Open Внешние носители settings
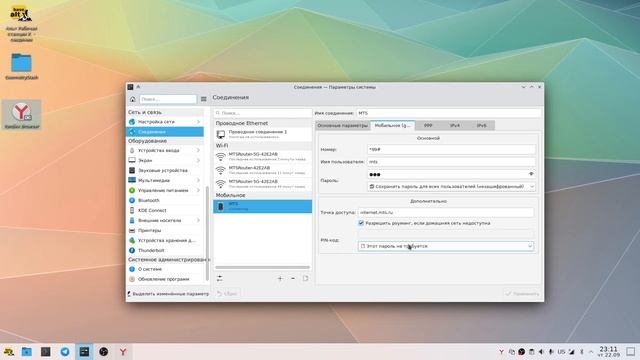The image size is (640, 360). click(x=165, y=220)
